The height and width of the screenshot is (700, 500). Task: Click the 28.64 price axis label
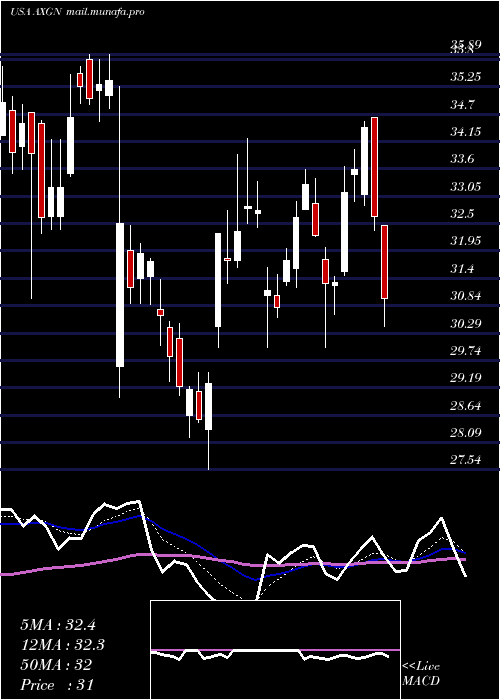tap(466, 406)
